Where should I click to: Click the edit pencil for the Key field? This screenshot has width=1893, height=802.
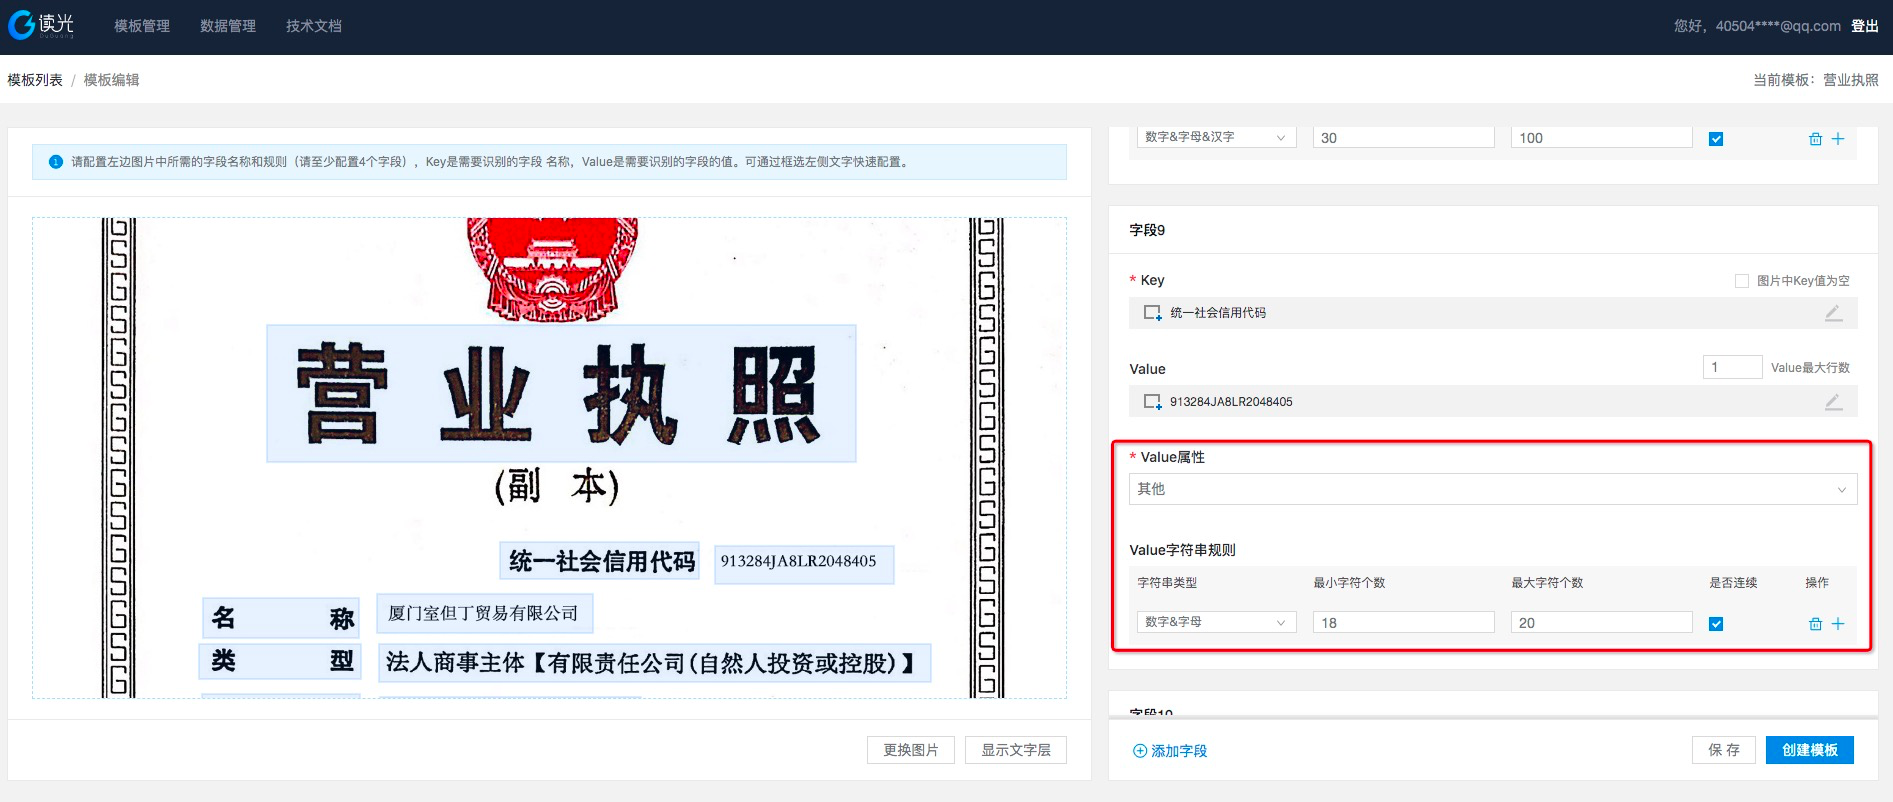coord(1833,313)
